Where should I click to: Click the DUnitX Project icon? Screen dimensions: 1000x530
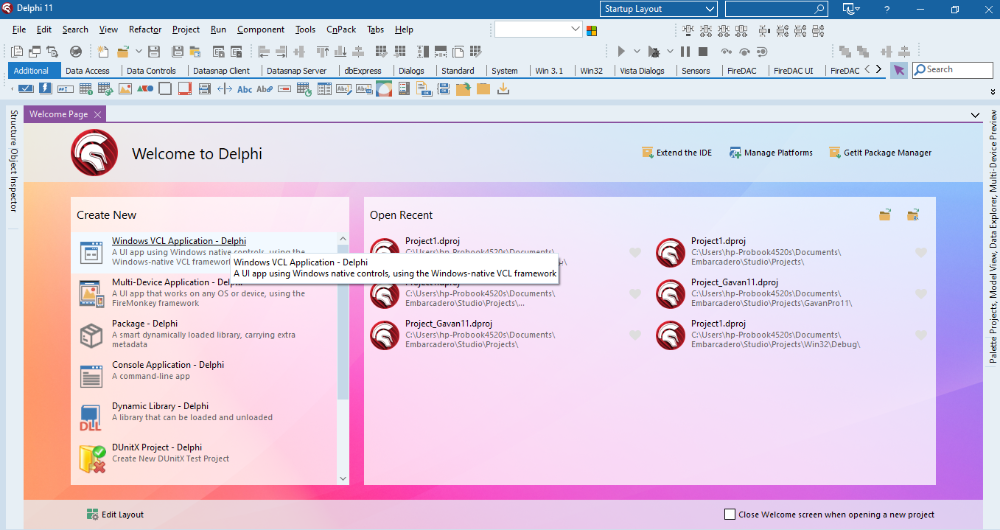coord(92,459)
